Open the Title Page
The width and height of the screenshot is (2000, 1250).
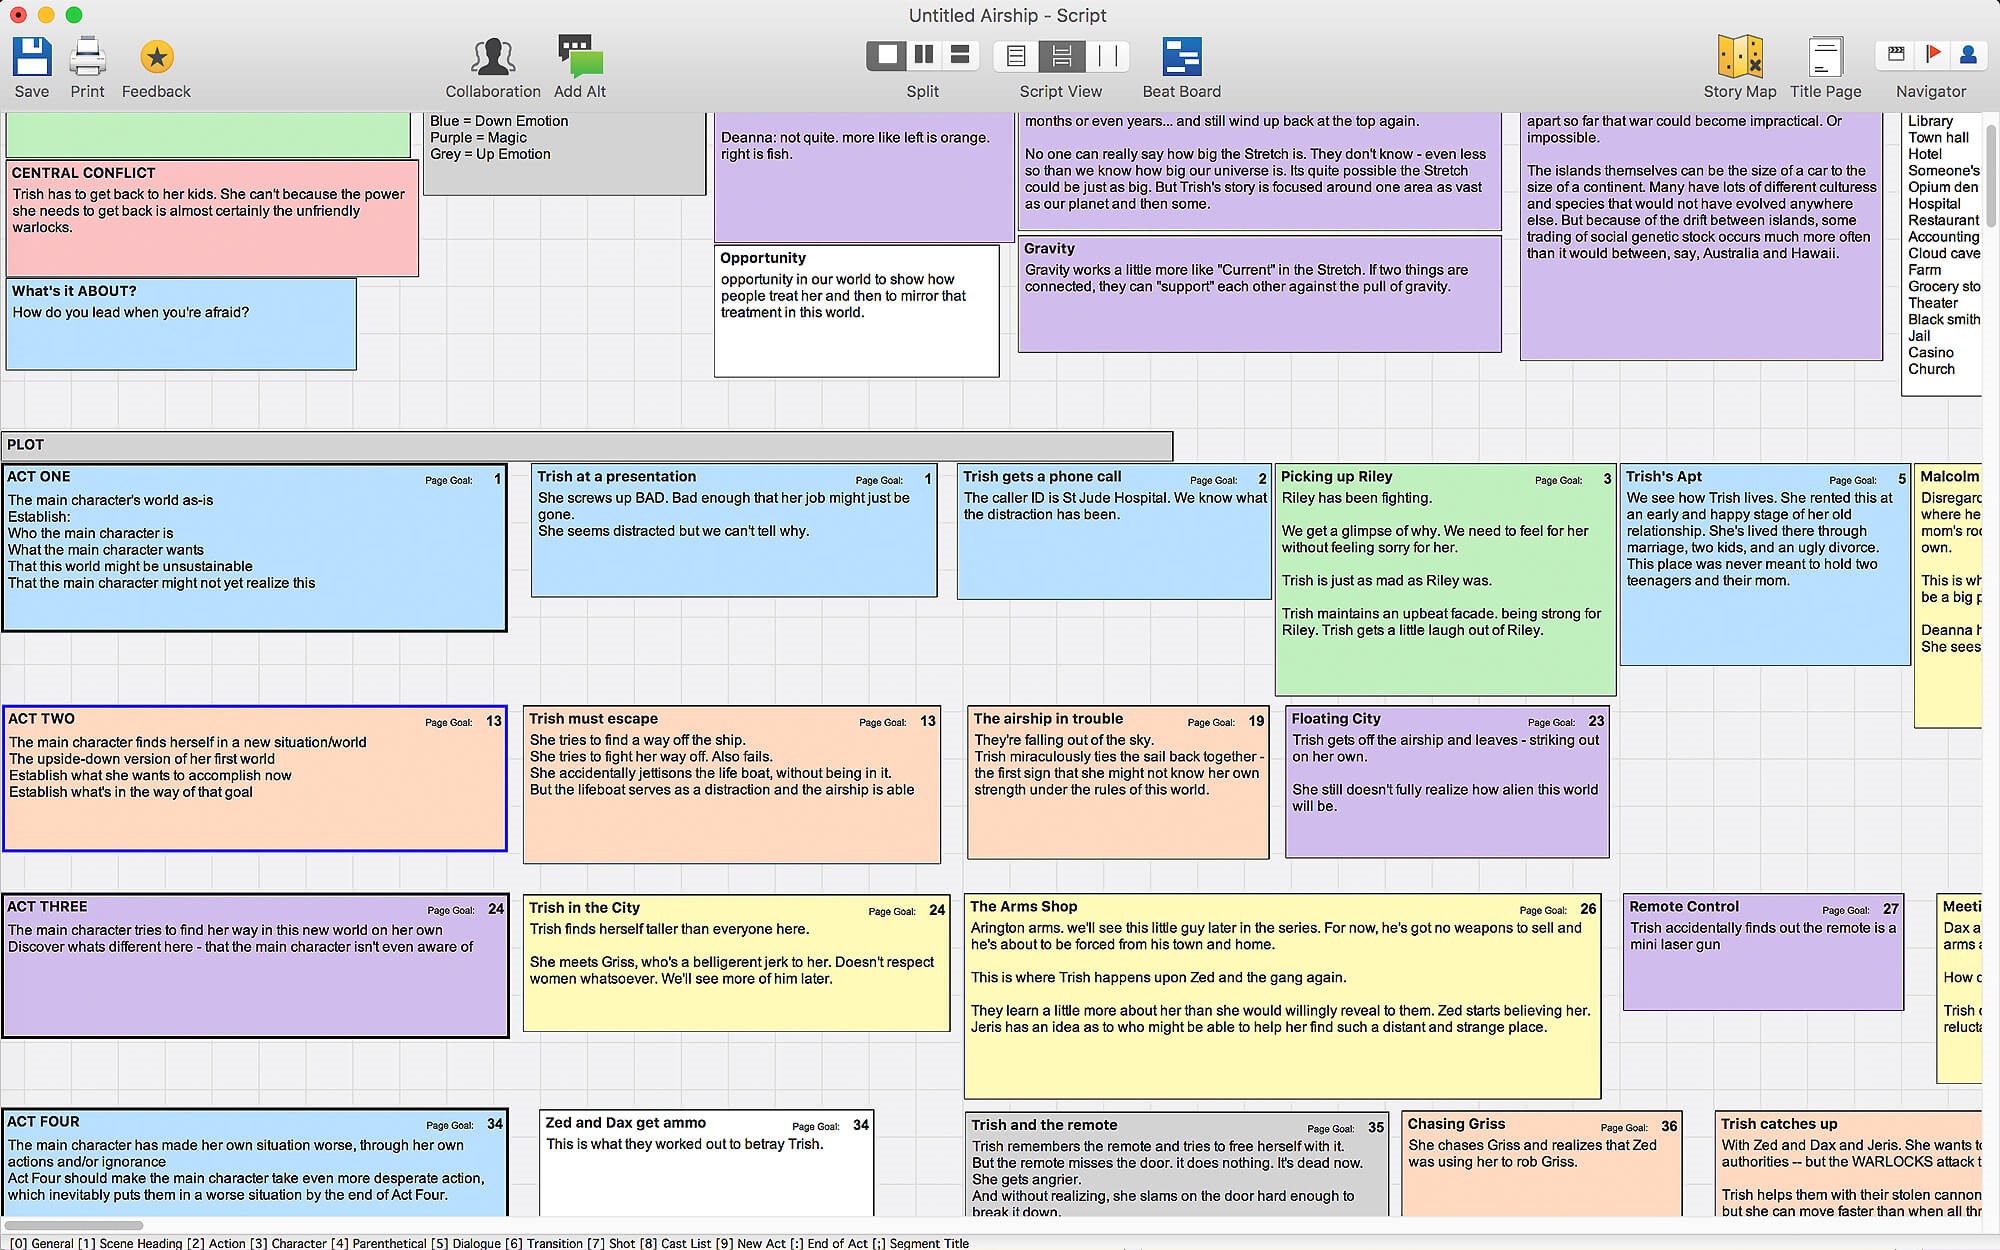(1825, 57)
